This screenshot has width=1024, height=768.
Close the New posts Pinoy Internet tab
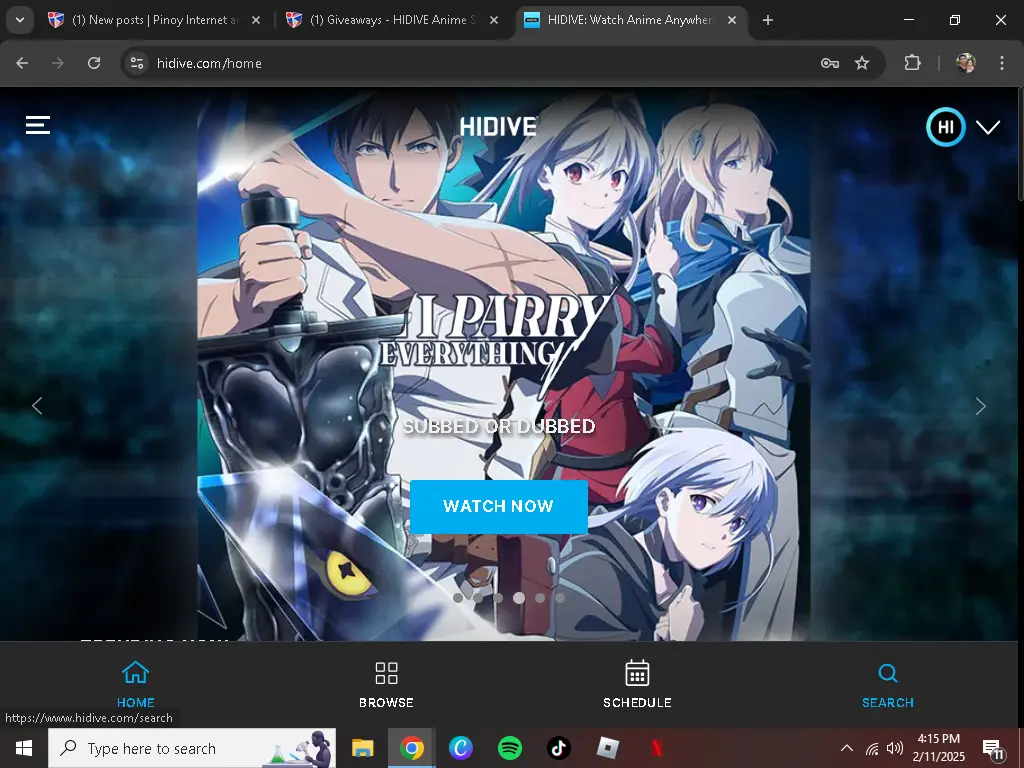256,20
